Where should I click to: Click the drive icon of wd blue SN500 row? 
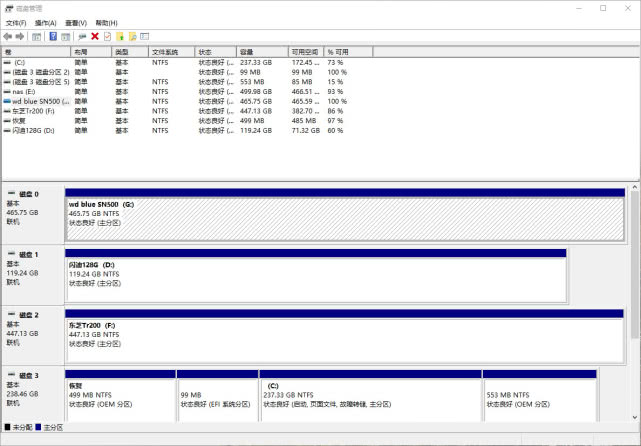(x=7, y=101)
